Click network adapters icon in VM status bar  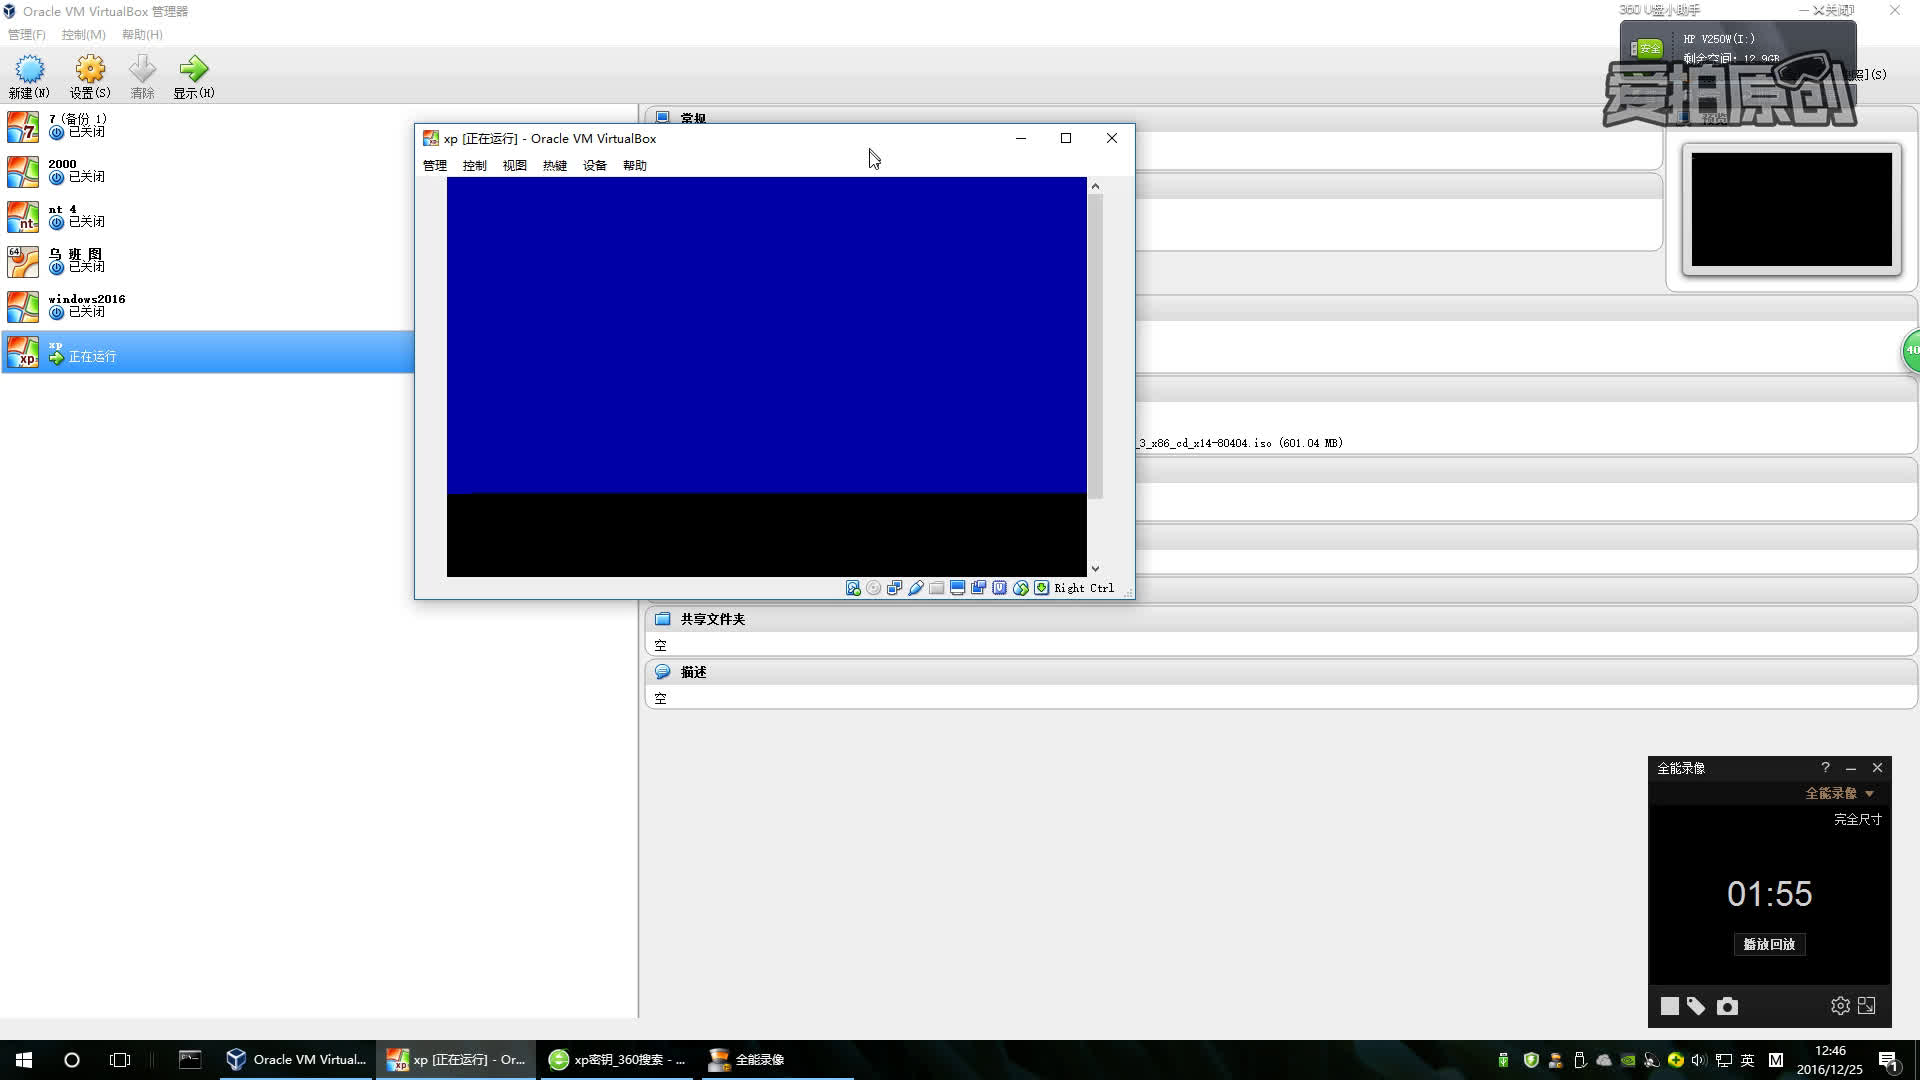(894, 588)
